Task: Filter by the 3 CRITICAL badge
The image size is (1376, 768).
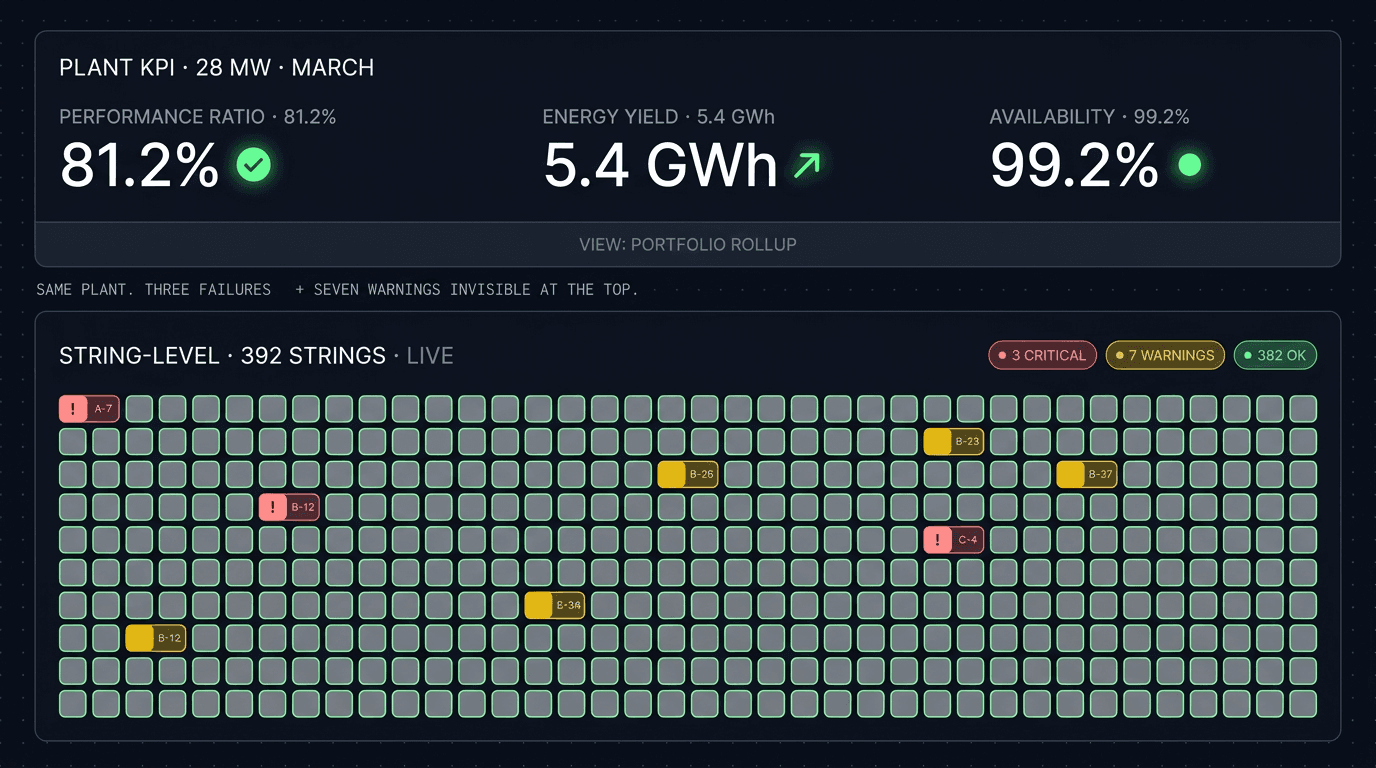Action: pos(1042,355)
